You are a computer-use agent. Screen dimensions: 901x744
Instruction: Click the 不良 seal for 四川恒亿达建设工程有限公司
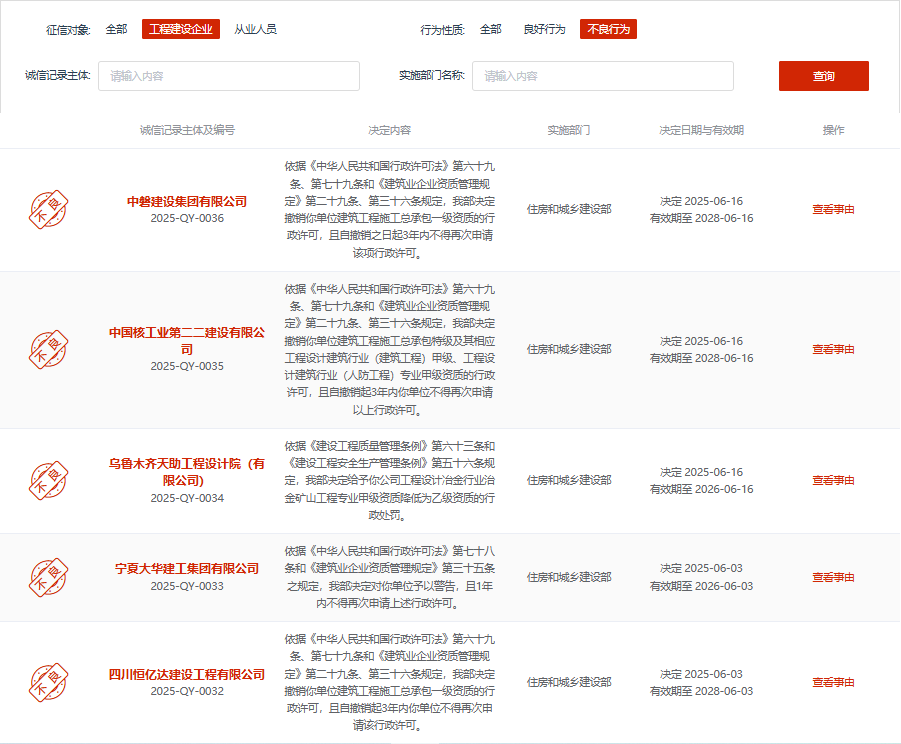pos(47,682)
